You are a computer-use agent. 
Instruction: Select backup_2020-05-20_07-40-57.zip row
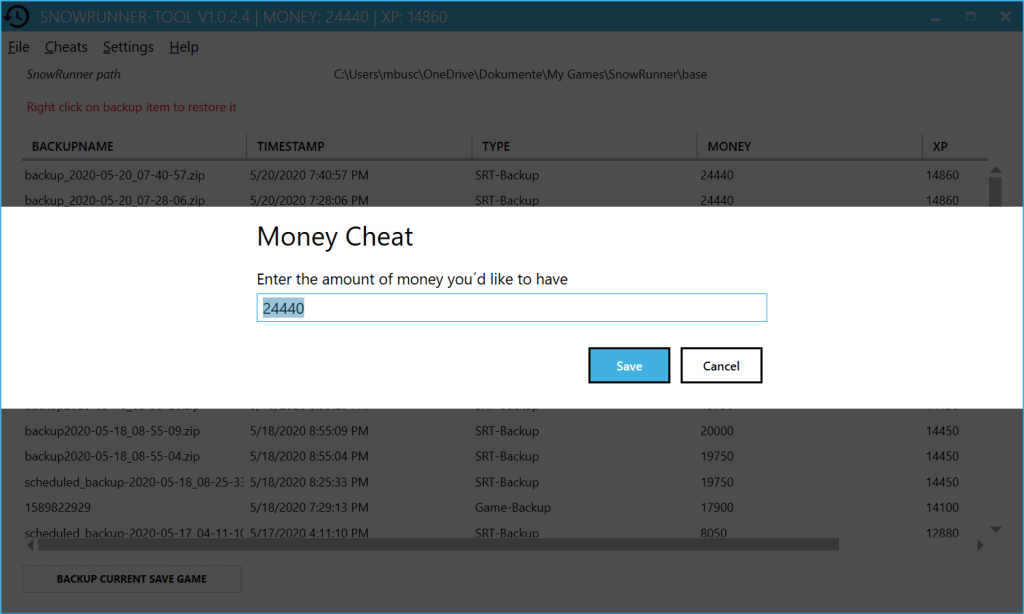pyautogui.click(x=115, y=175)
